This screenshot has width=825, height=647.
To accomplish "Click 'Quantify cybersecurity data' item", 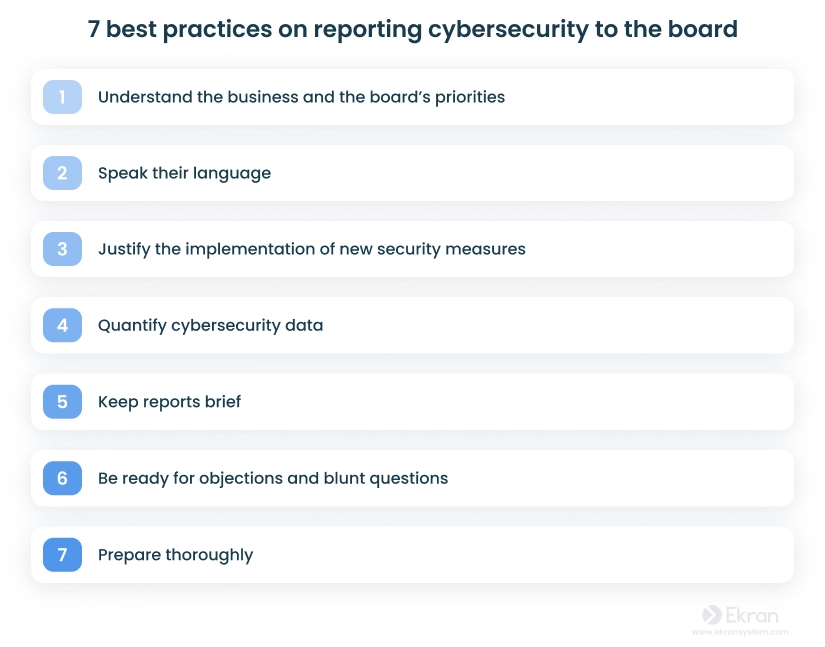I will (210, 326).
